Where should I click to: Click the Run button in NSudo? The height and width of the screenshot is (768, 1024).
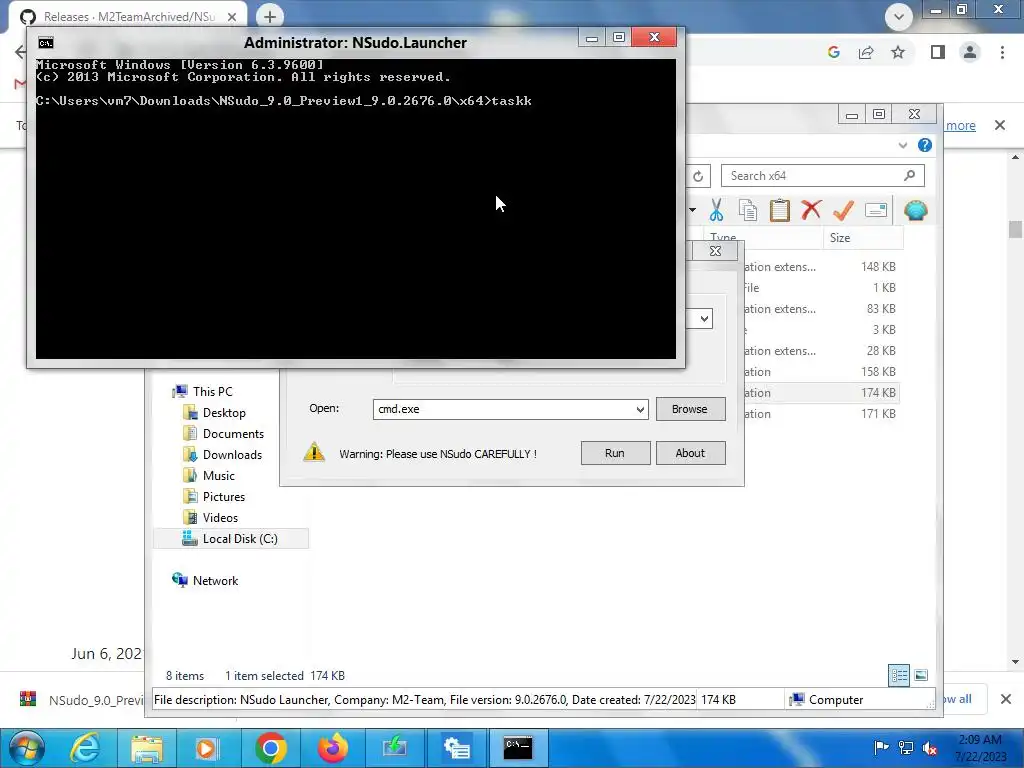click(x=615, y=453)
